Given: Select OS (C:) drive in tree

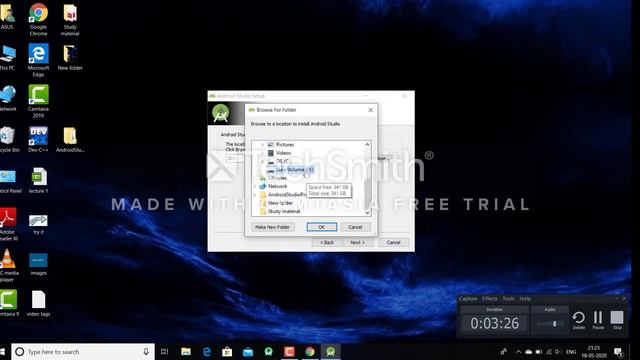Looking at the screenshot, I should coord(279,161).
